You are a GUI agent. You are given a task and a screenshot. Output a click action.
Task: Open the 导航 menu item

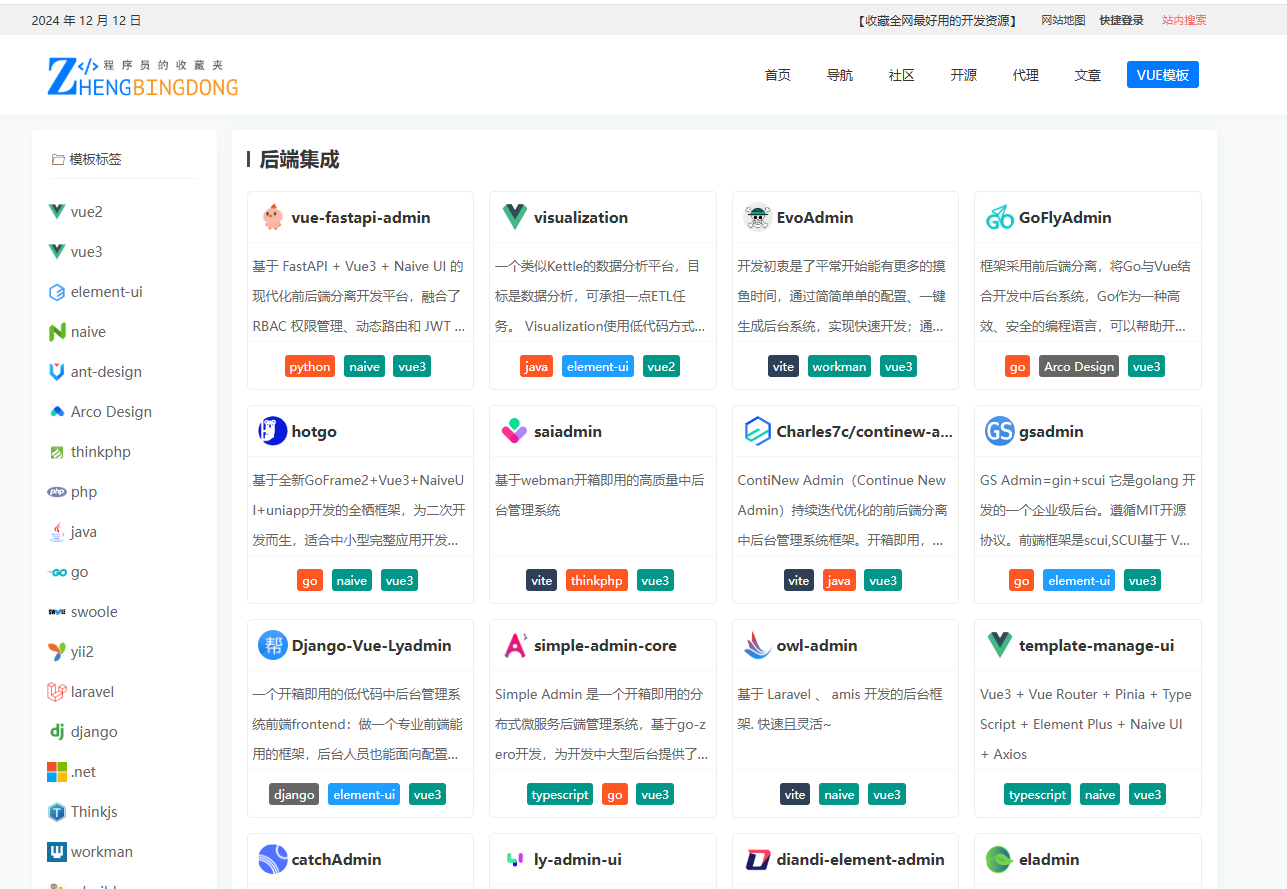tap(839, 75)
